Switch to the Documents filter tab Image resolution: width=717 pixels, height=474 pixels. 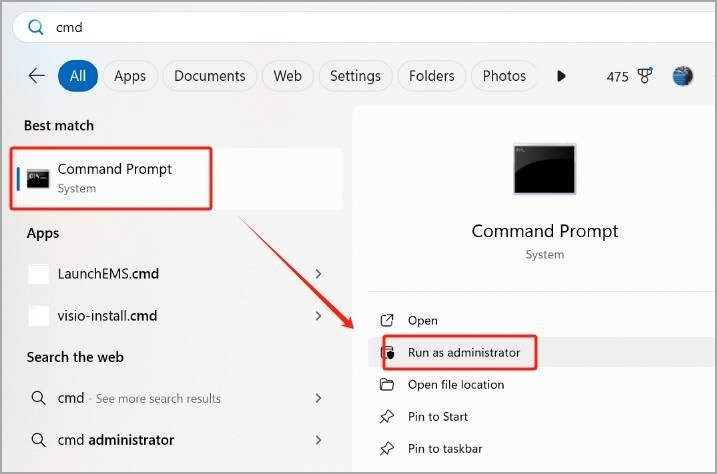pos(209,76)
